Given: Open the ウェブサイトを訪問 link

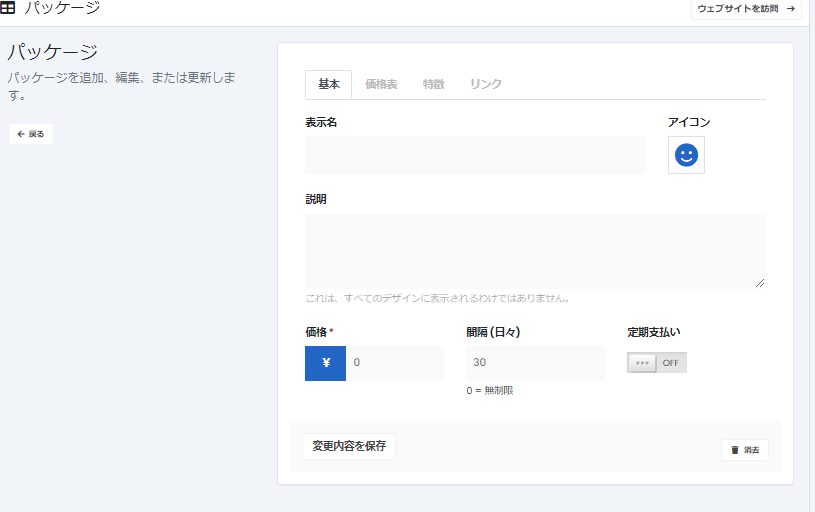Looking at the screenshot, I should pos(746,9).
